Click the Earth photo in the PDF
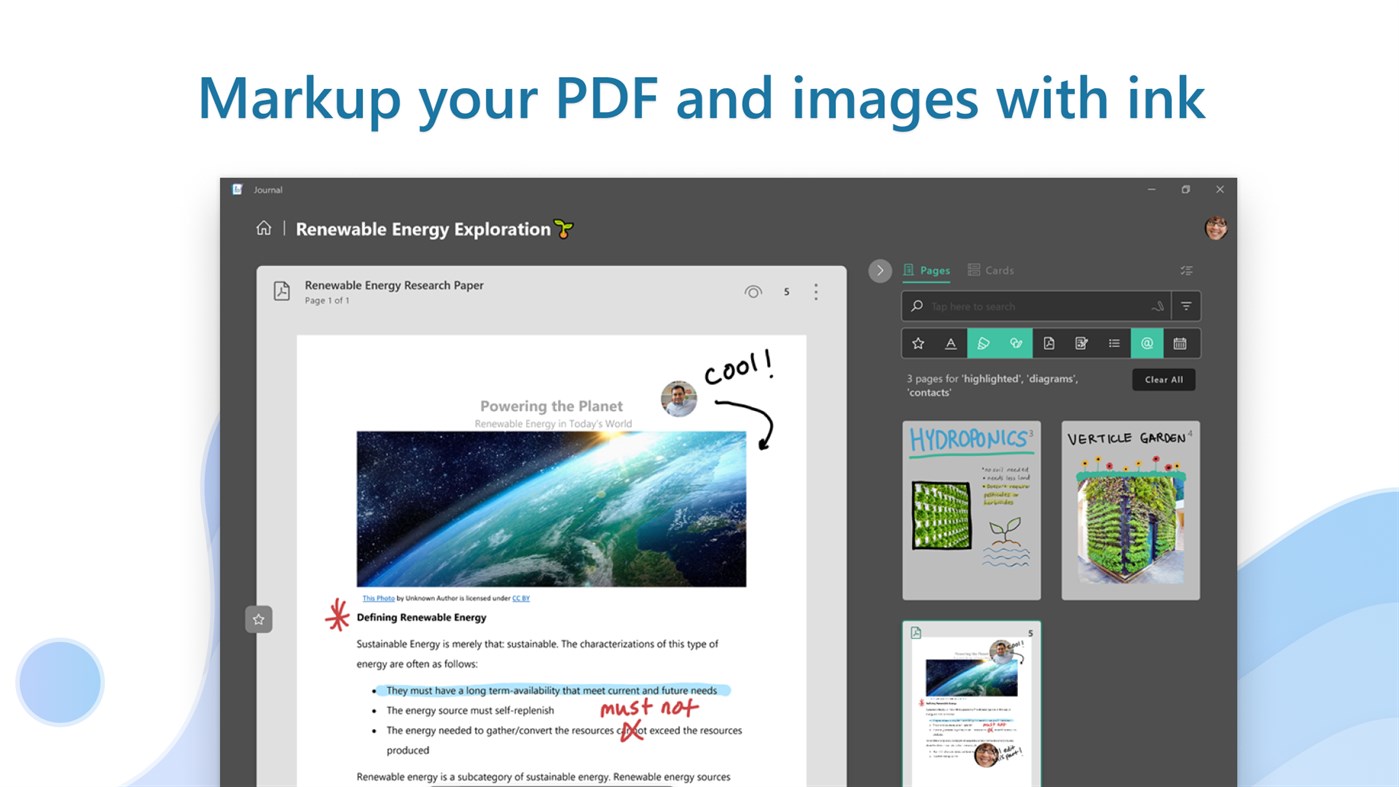The width and height of the screenshot is (1399, 787). [x=551, y=509]
